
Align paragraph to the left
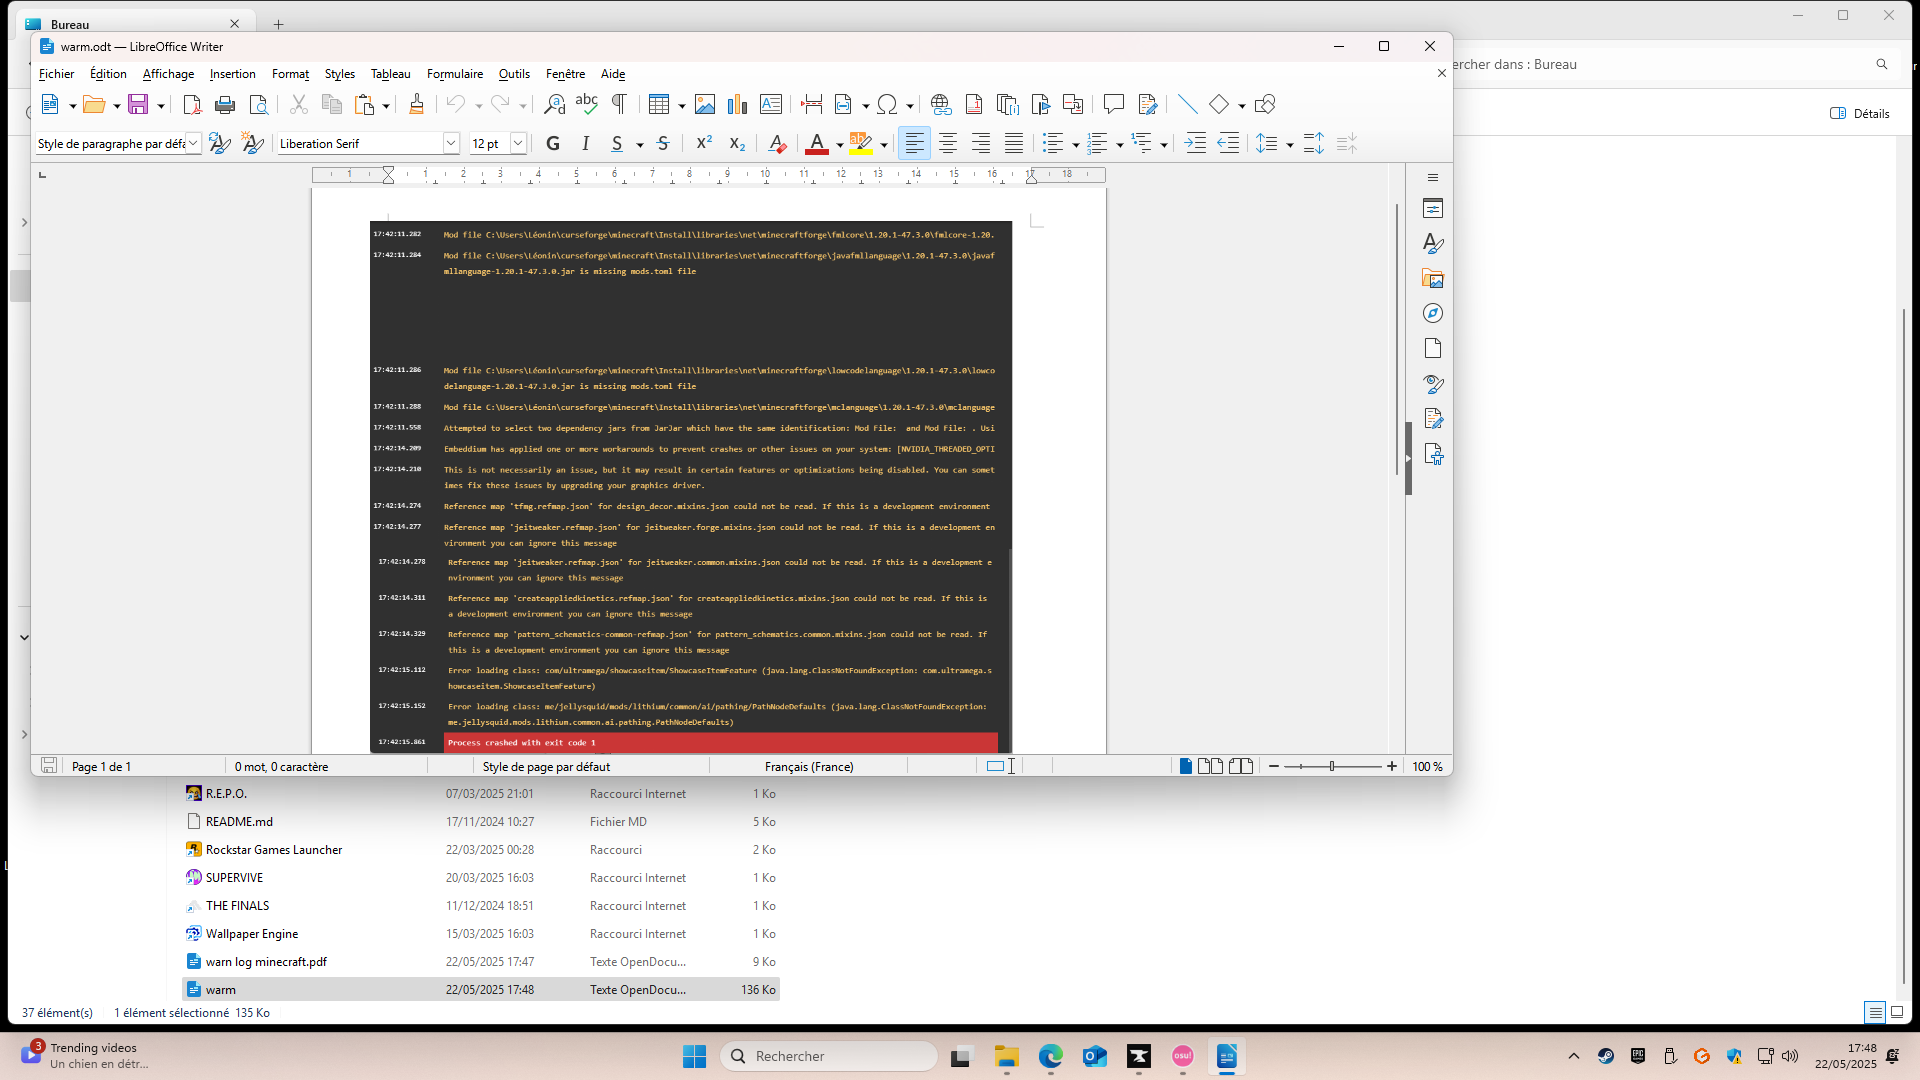point(915,144)
